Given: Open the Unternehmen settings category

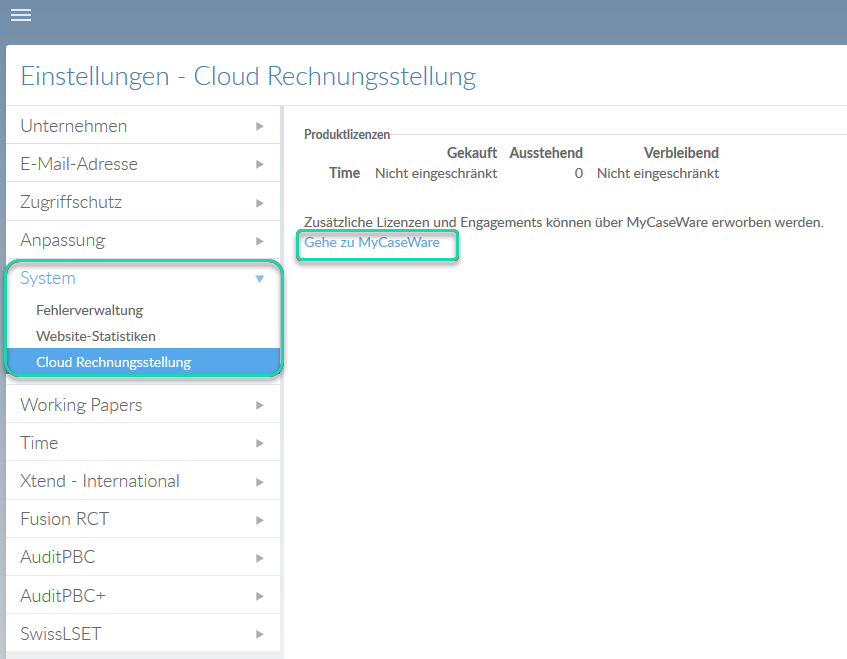Looking at the screenshot, I should [x=73, y=126].
